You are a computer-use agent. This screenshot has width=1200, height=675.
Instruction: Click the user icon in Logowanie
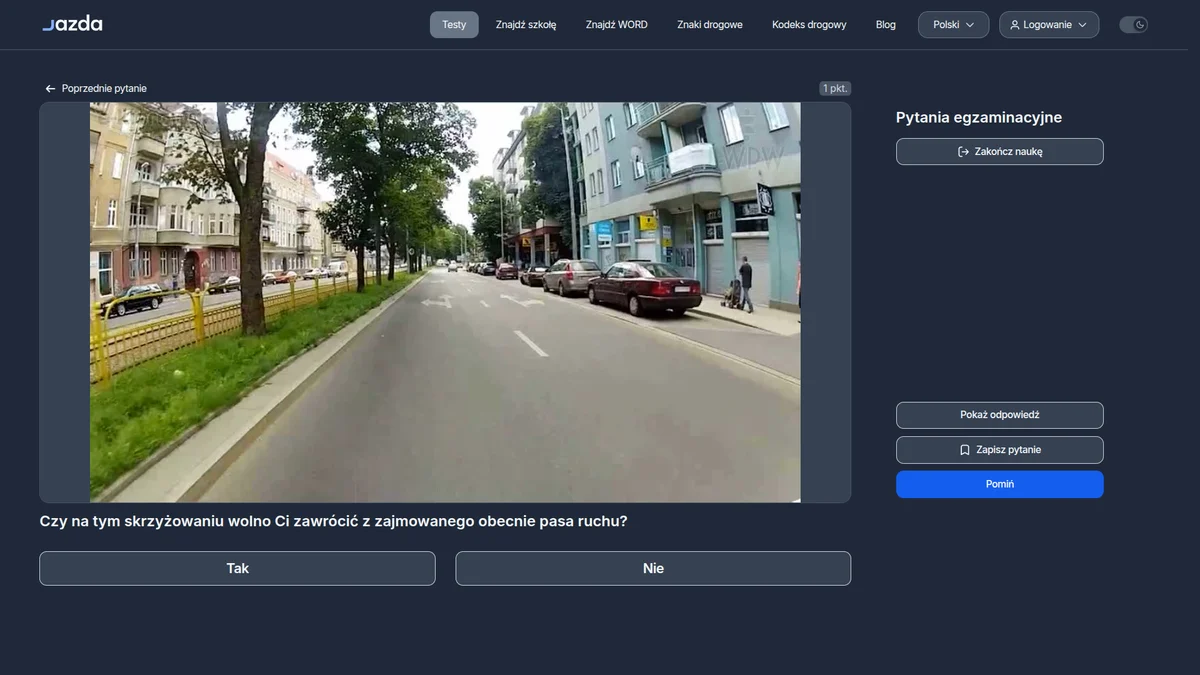(x=1015, y=25)
